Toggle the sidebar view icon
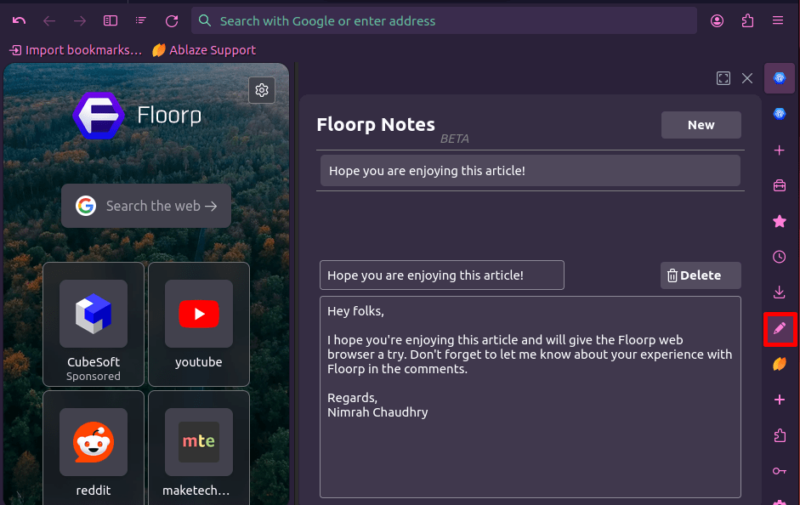Screen dimensions: 800x505 (x=110, y=21)
